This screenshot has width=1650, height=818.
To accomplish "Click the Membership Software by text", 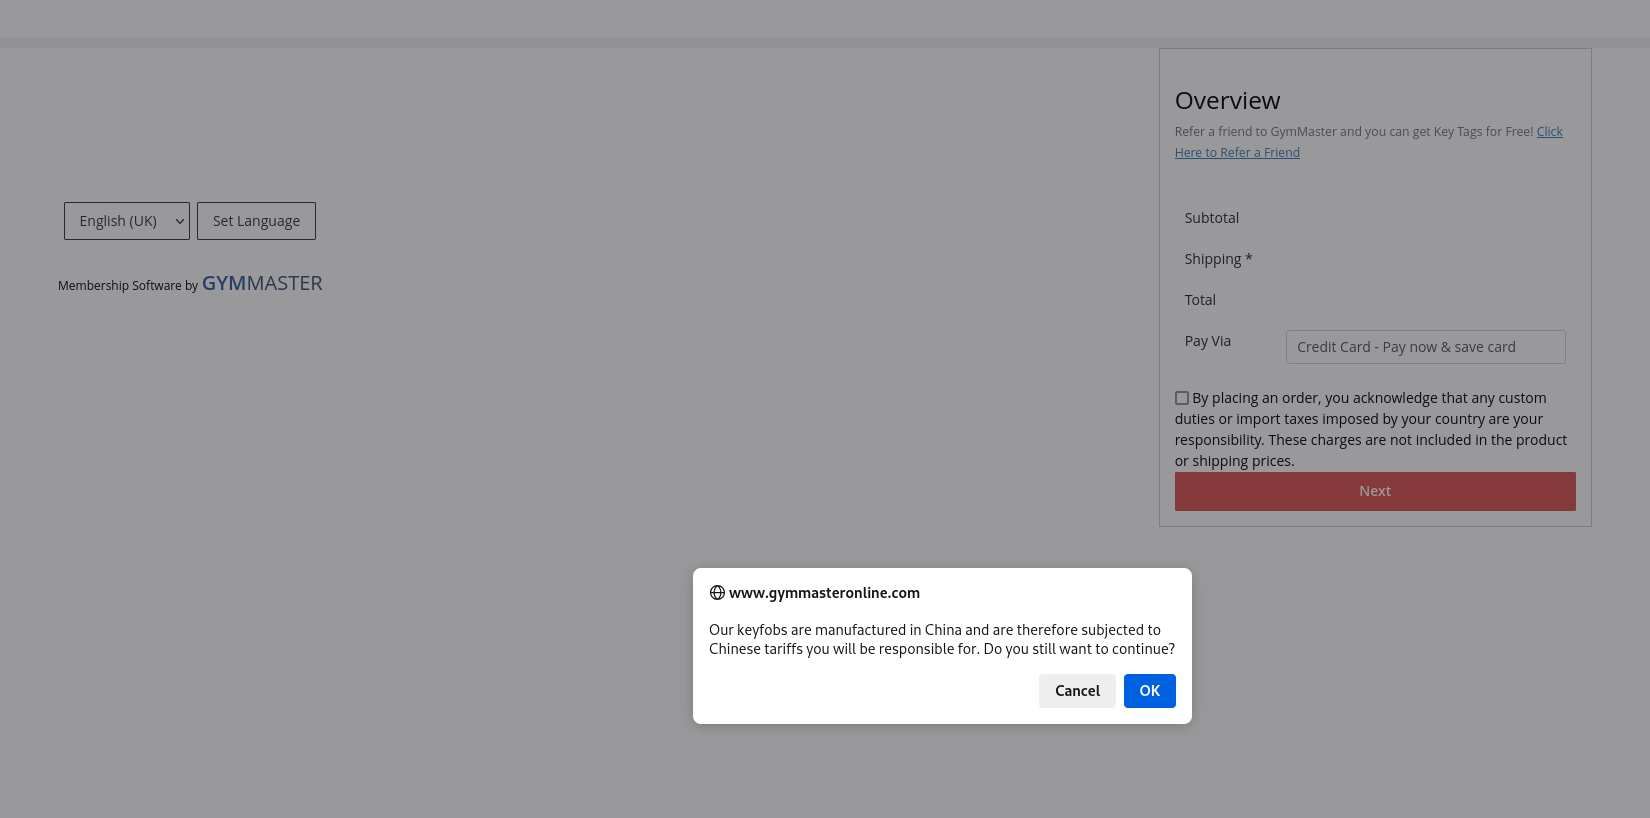I will click(127, 286).
